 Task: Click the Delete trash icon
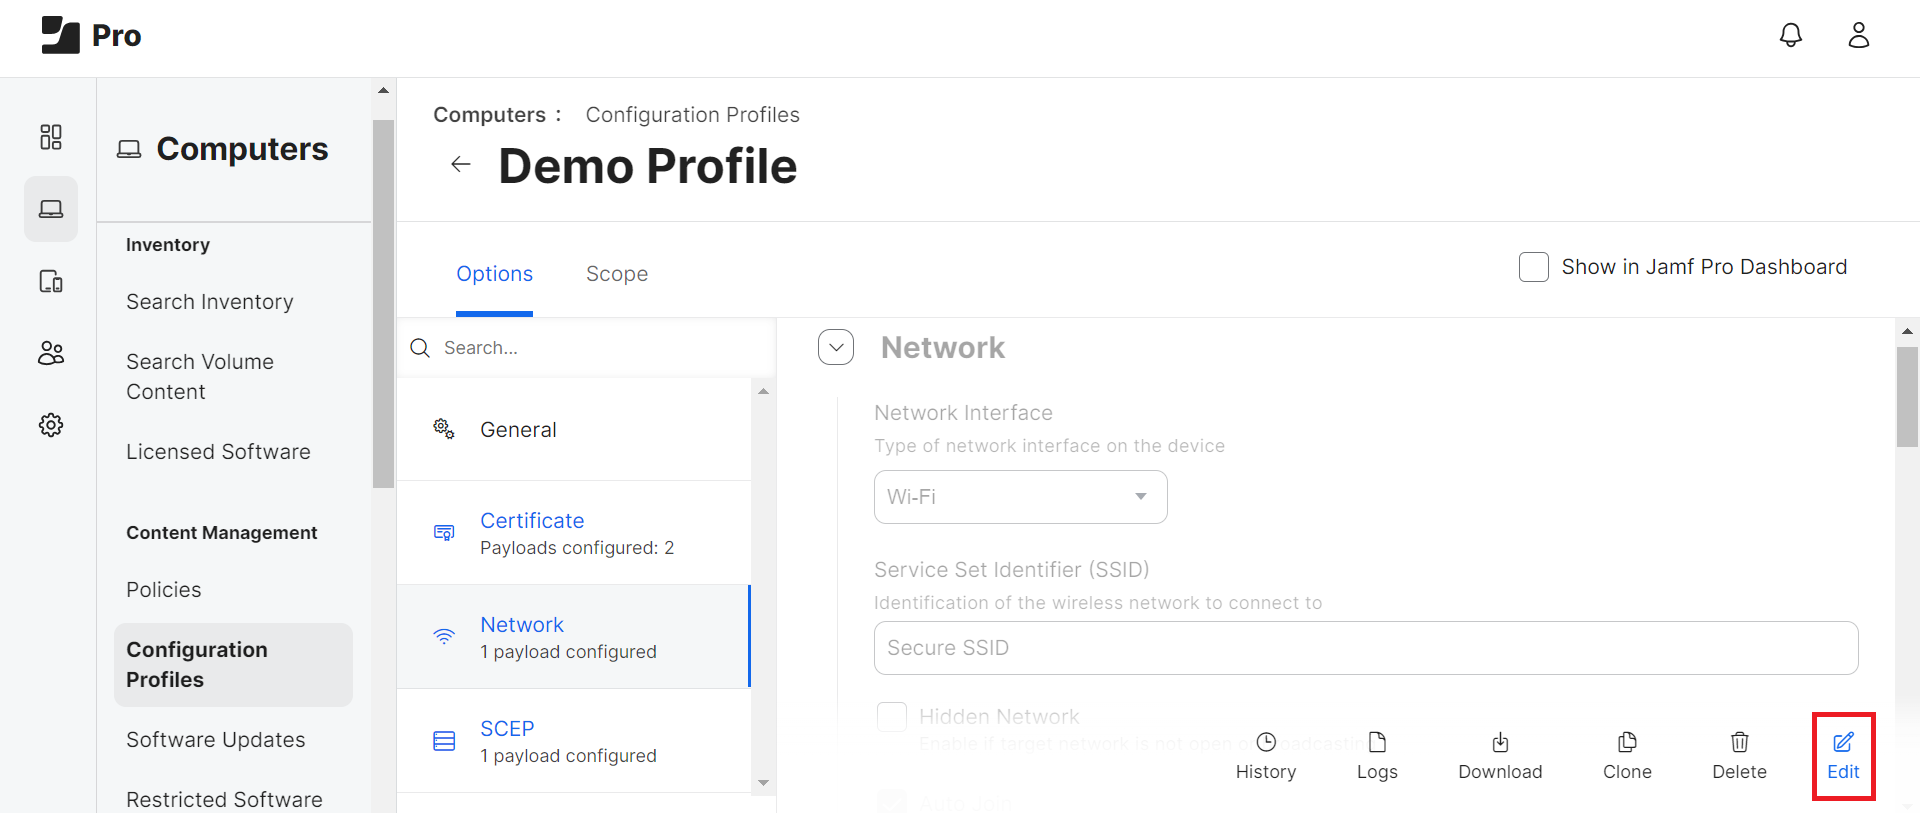pos(1740,742)
